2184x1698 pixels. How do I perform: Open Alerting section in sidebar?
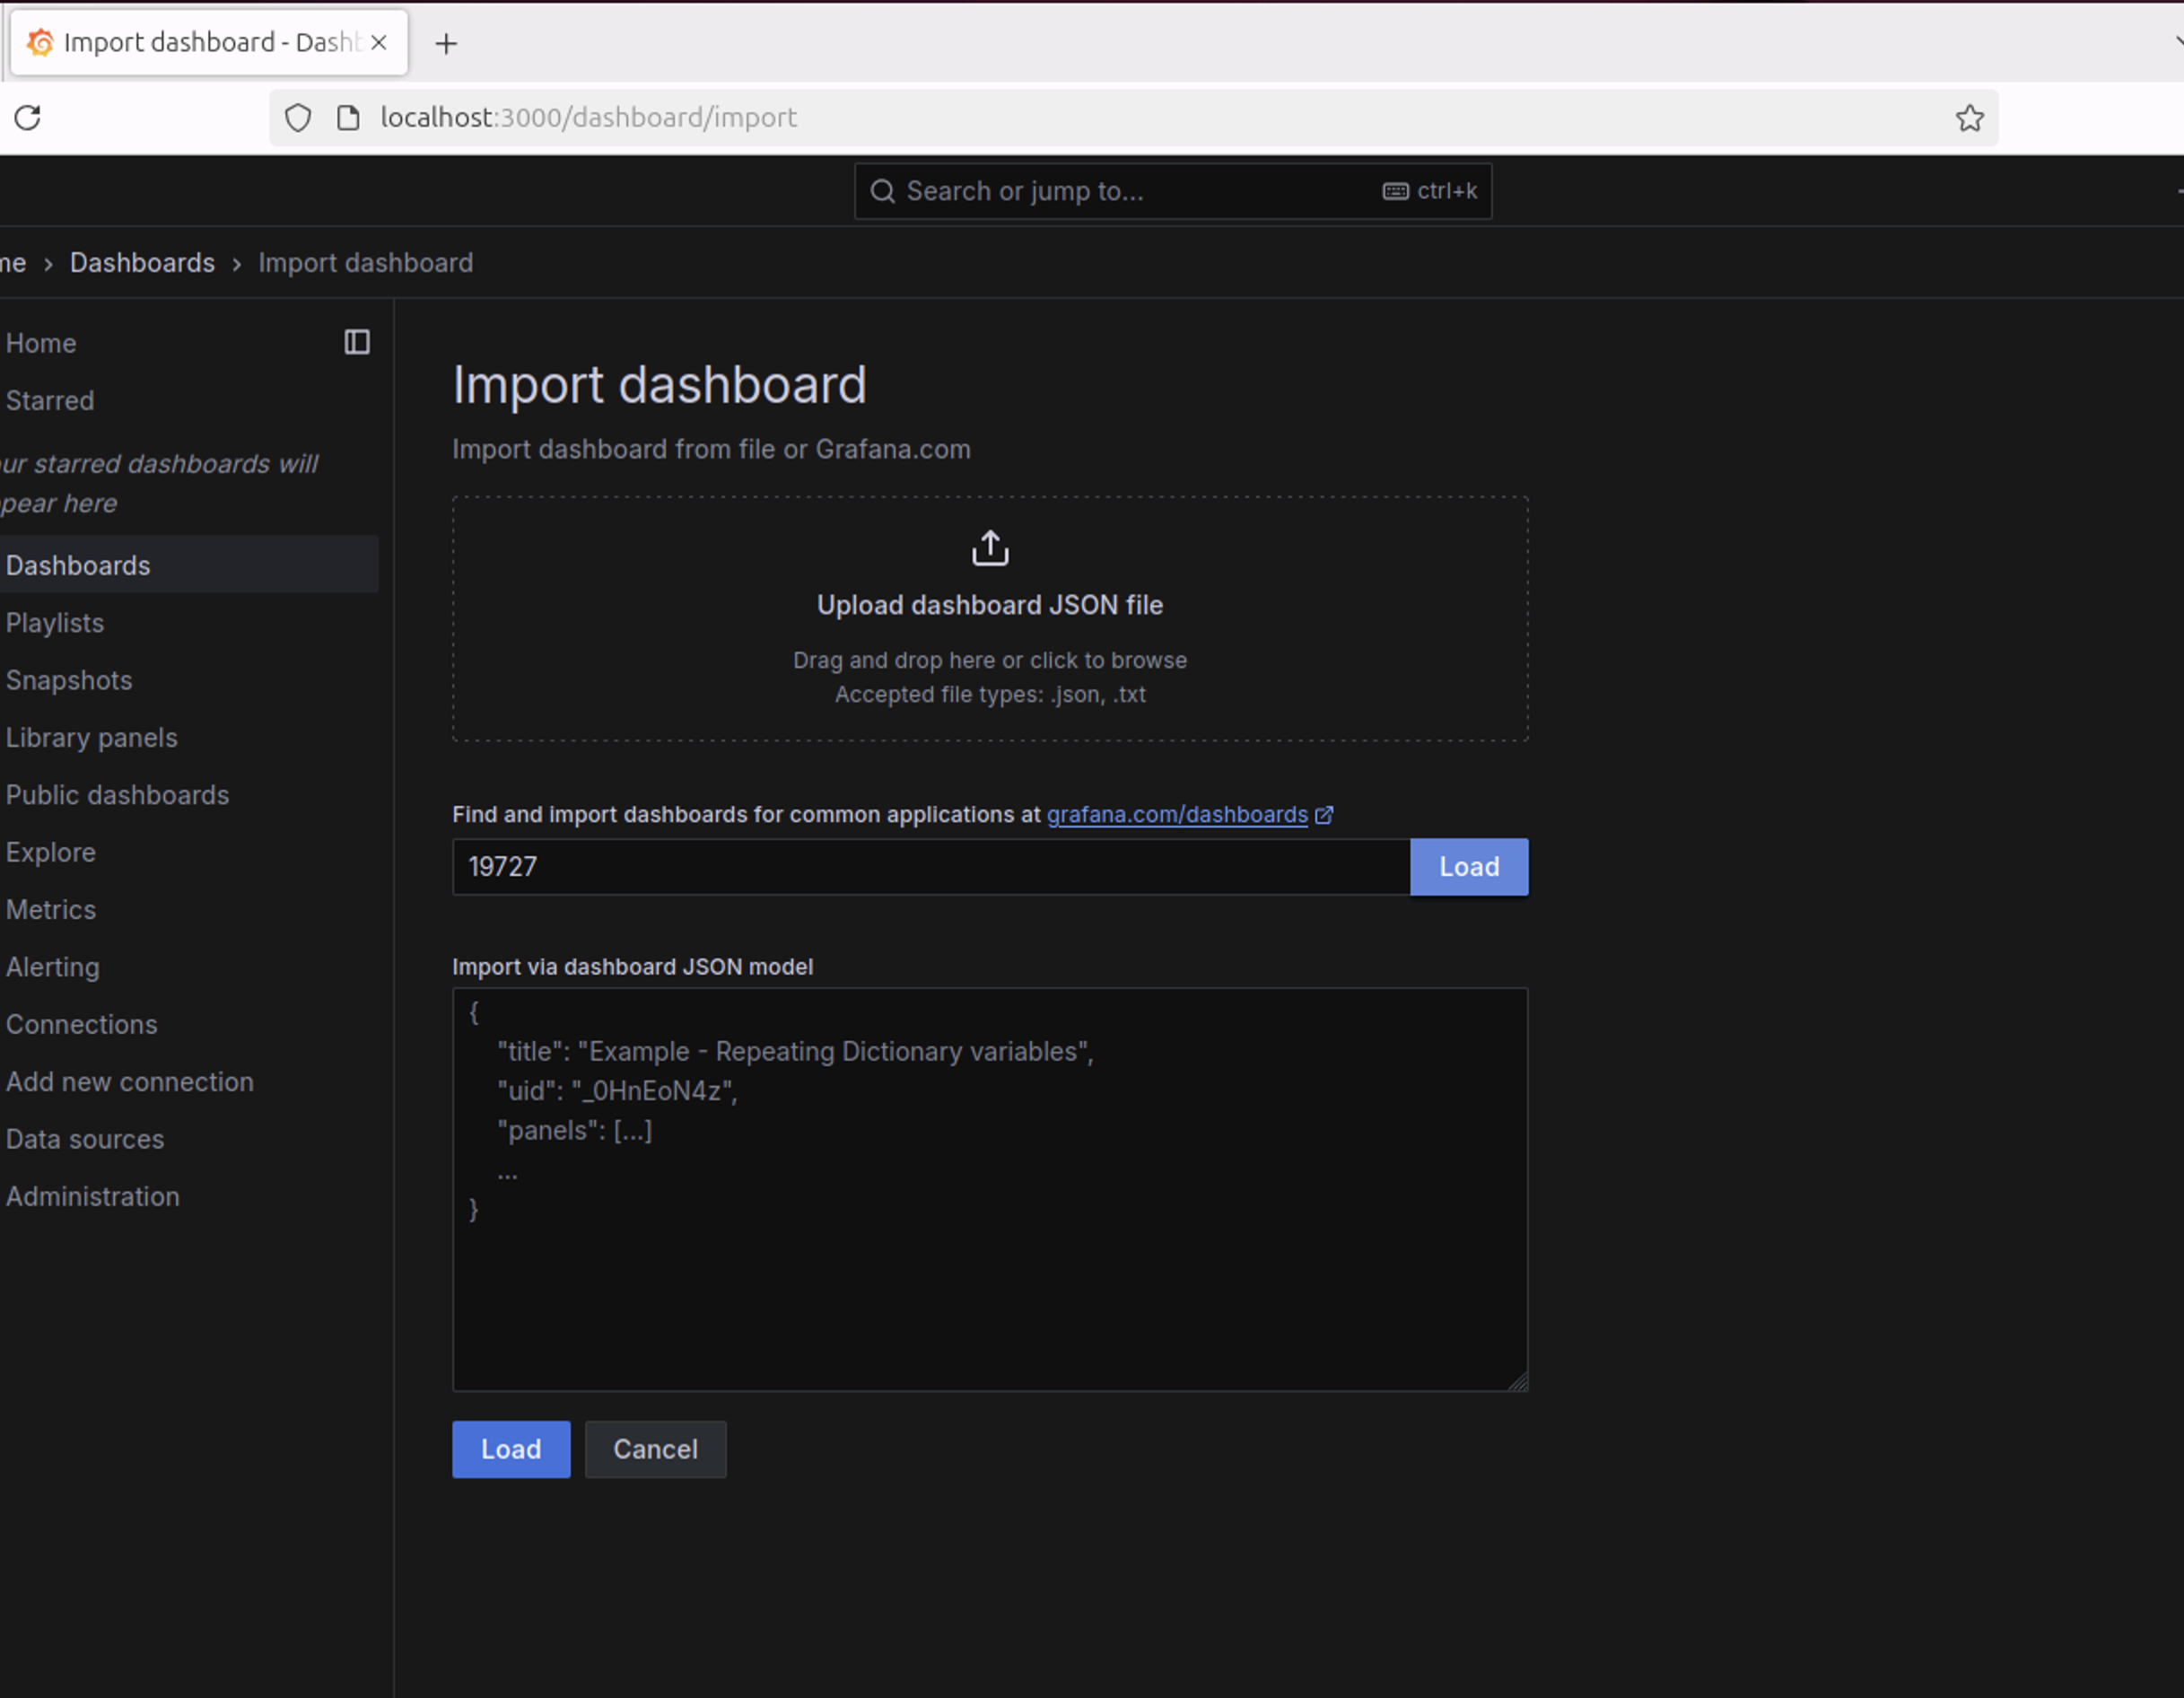tap(53, 967)
